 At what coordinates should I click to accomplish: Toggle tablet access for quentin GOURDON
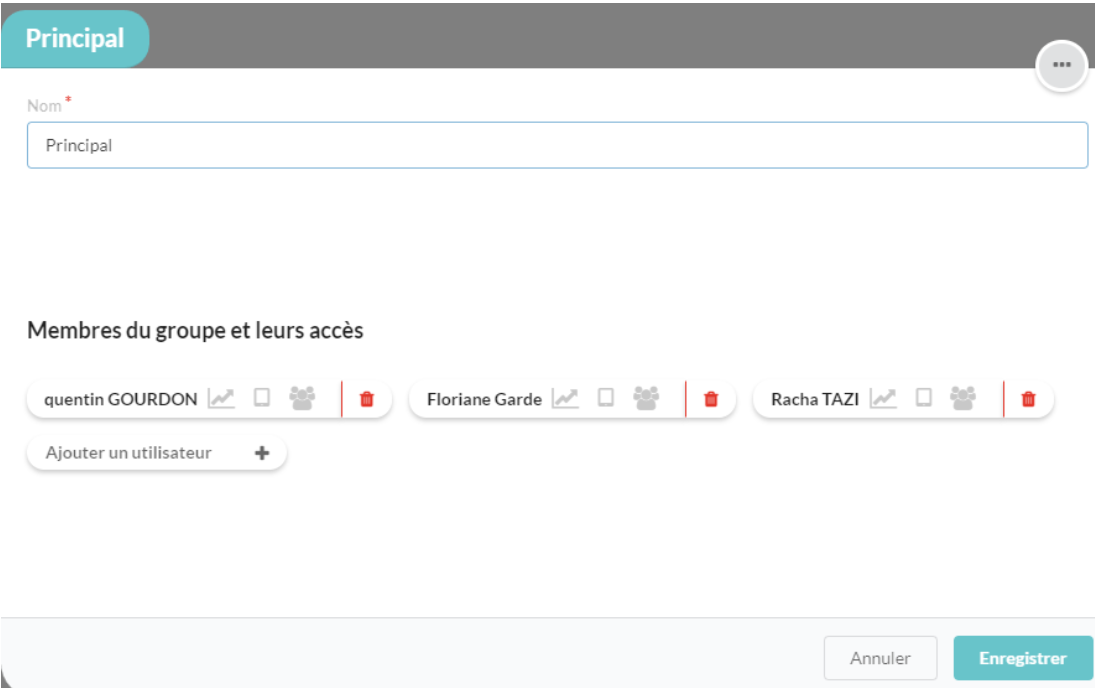262,398
